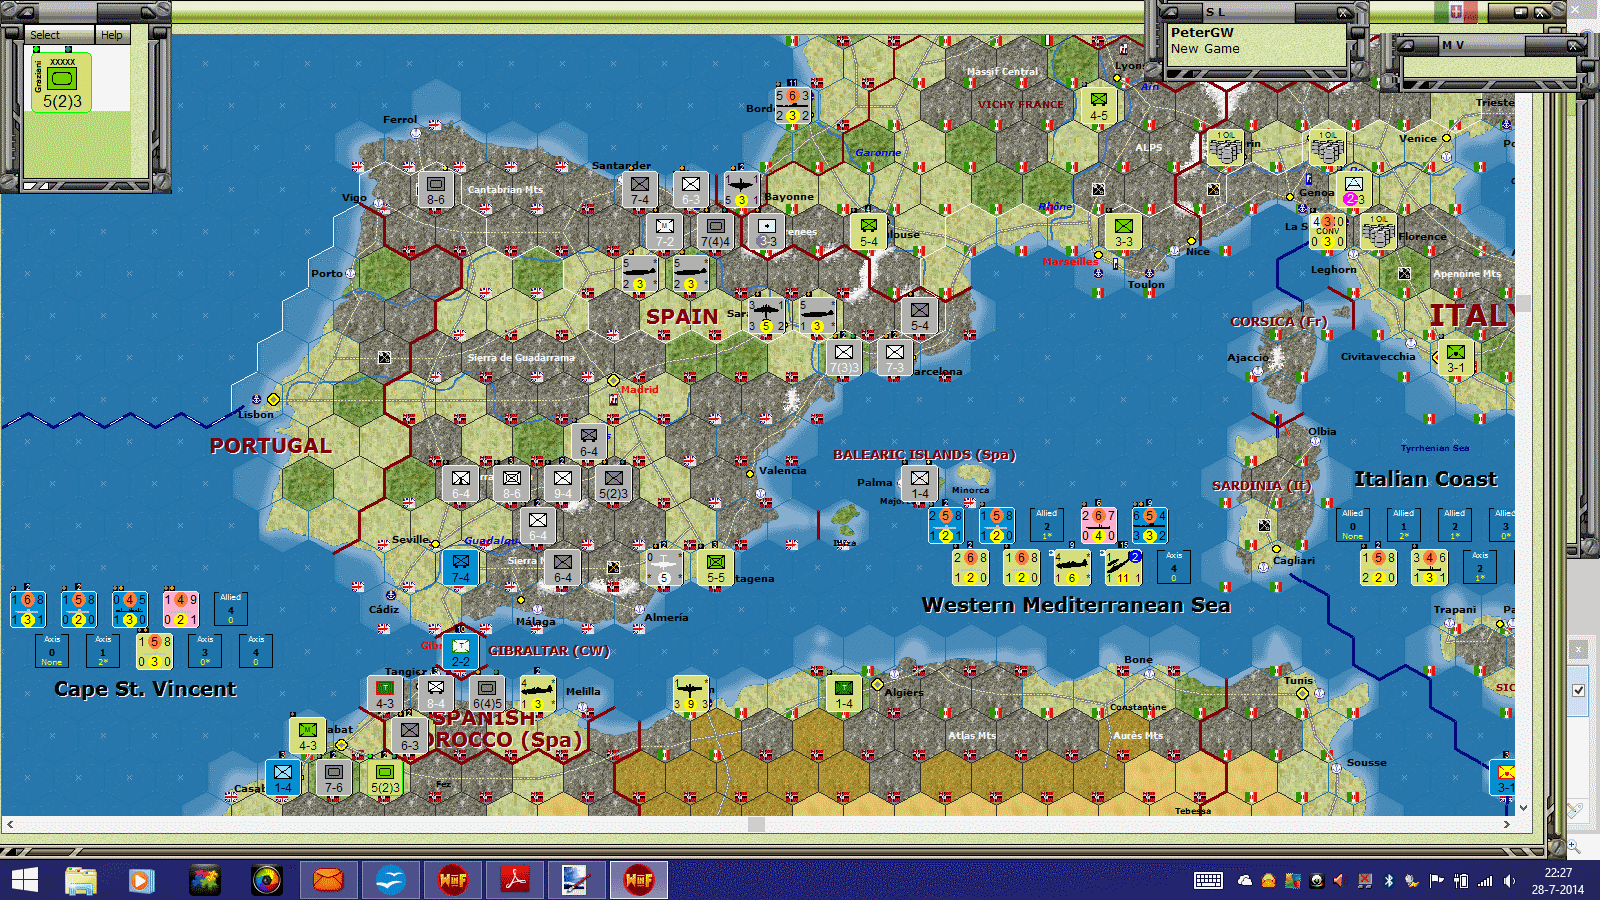Viewport: 1600px width, 900px height.
Task: Select the 5-4 green unit near Toulouse
Action: click(869, 231)
